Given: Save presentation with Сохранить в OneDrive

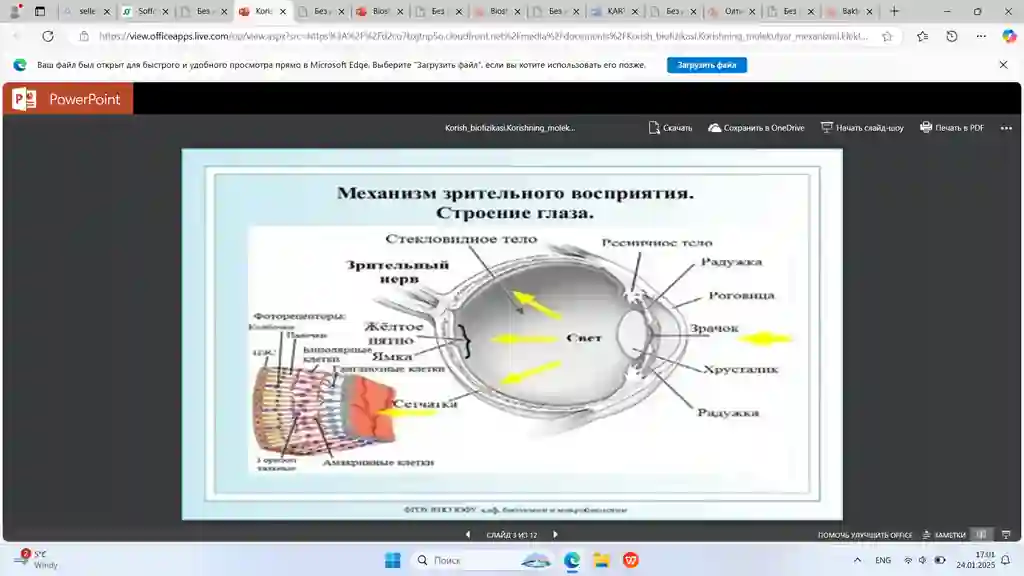Looking at the screenshot, I should point(756,128).
